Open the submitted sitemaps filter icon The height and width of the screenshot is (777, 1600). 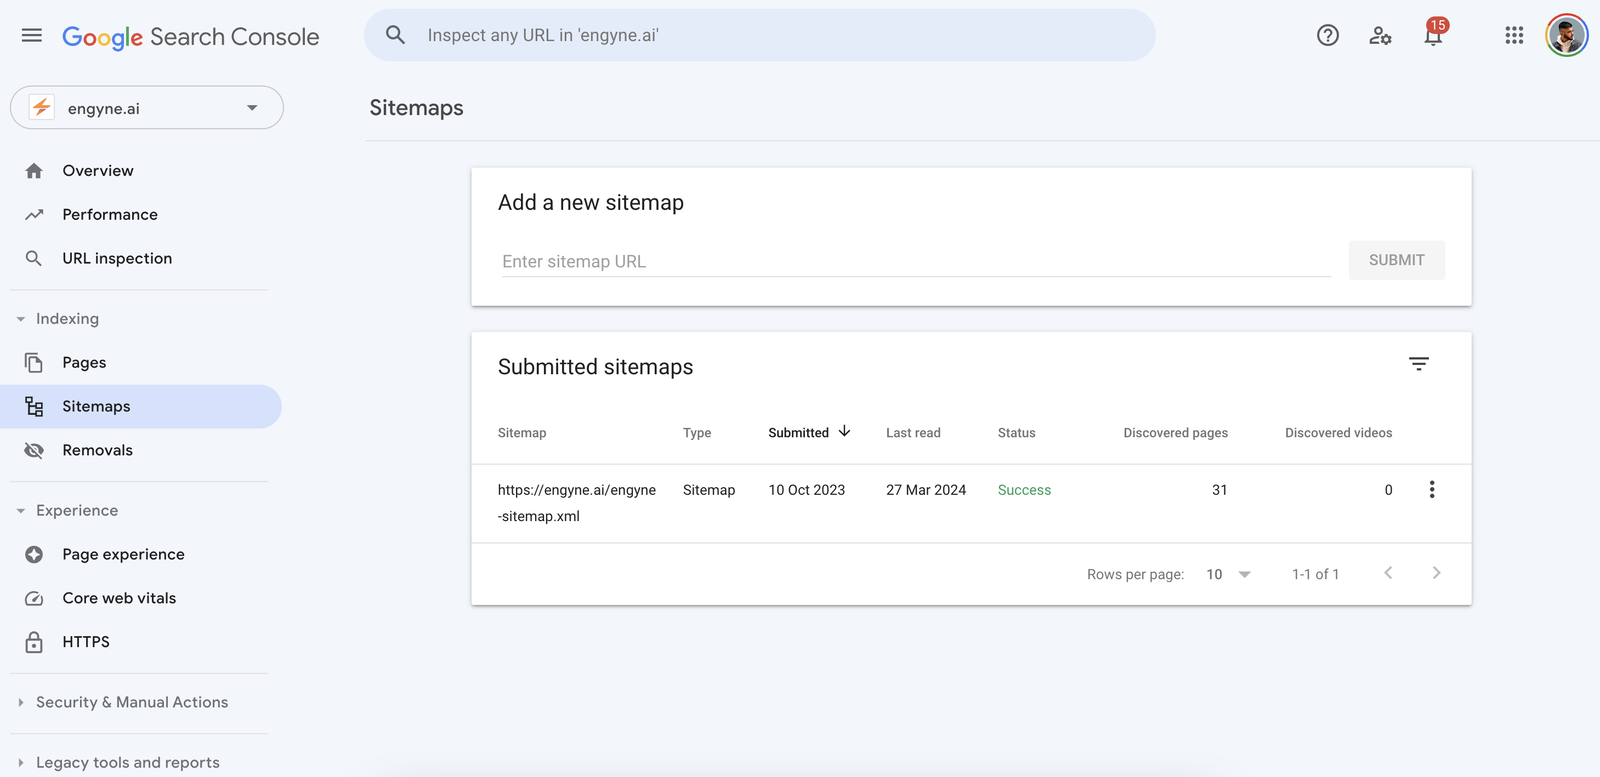[x=1419, y=364]
